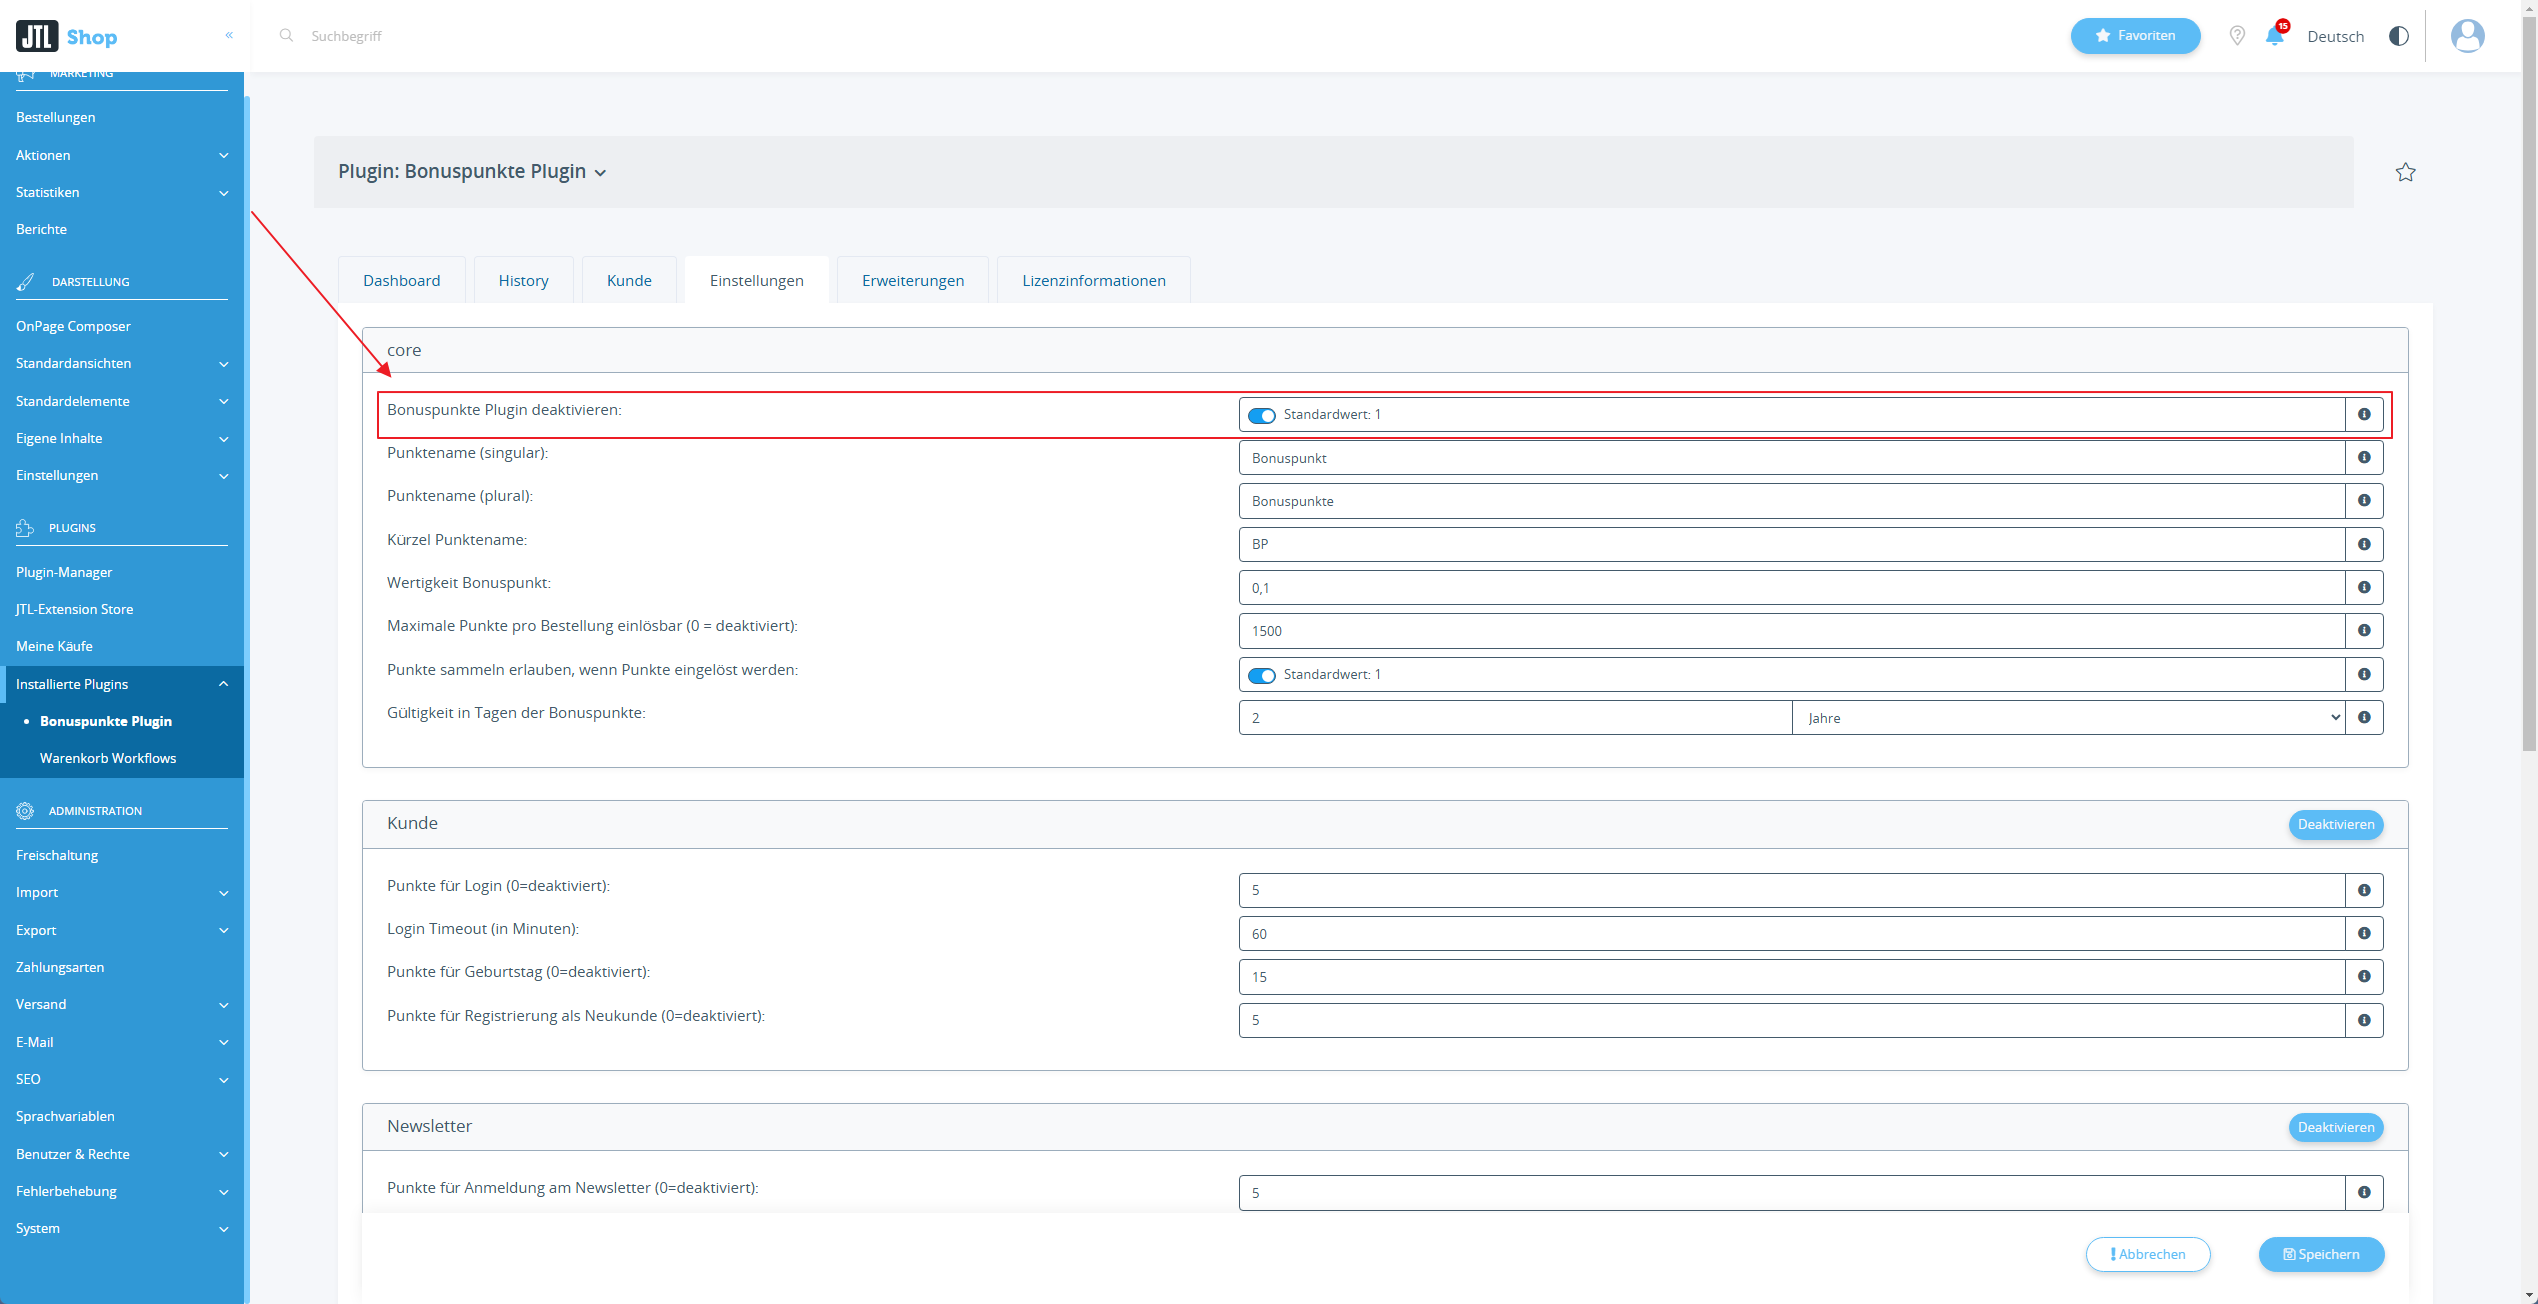Click the Plugins puzzle icon
Image resolution: width=2538 pixels, height=1304 pixels.
click(x=25, y=528)
